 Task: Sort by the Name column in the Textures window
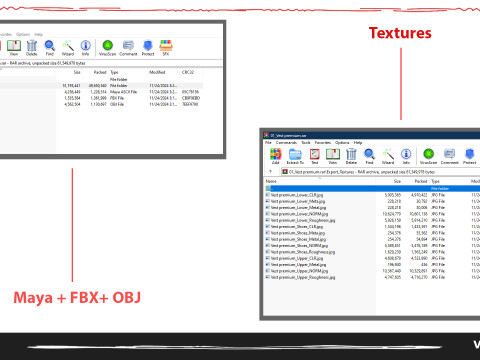point(271,181)
